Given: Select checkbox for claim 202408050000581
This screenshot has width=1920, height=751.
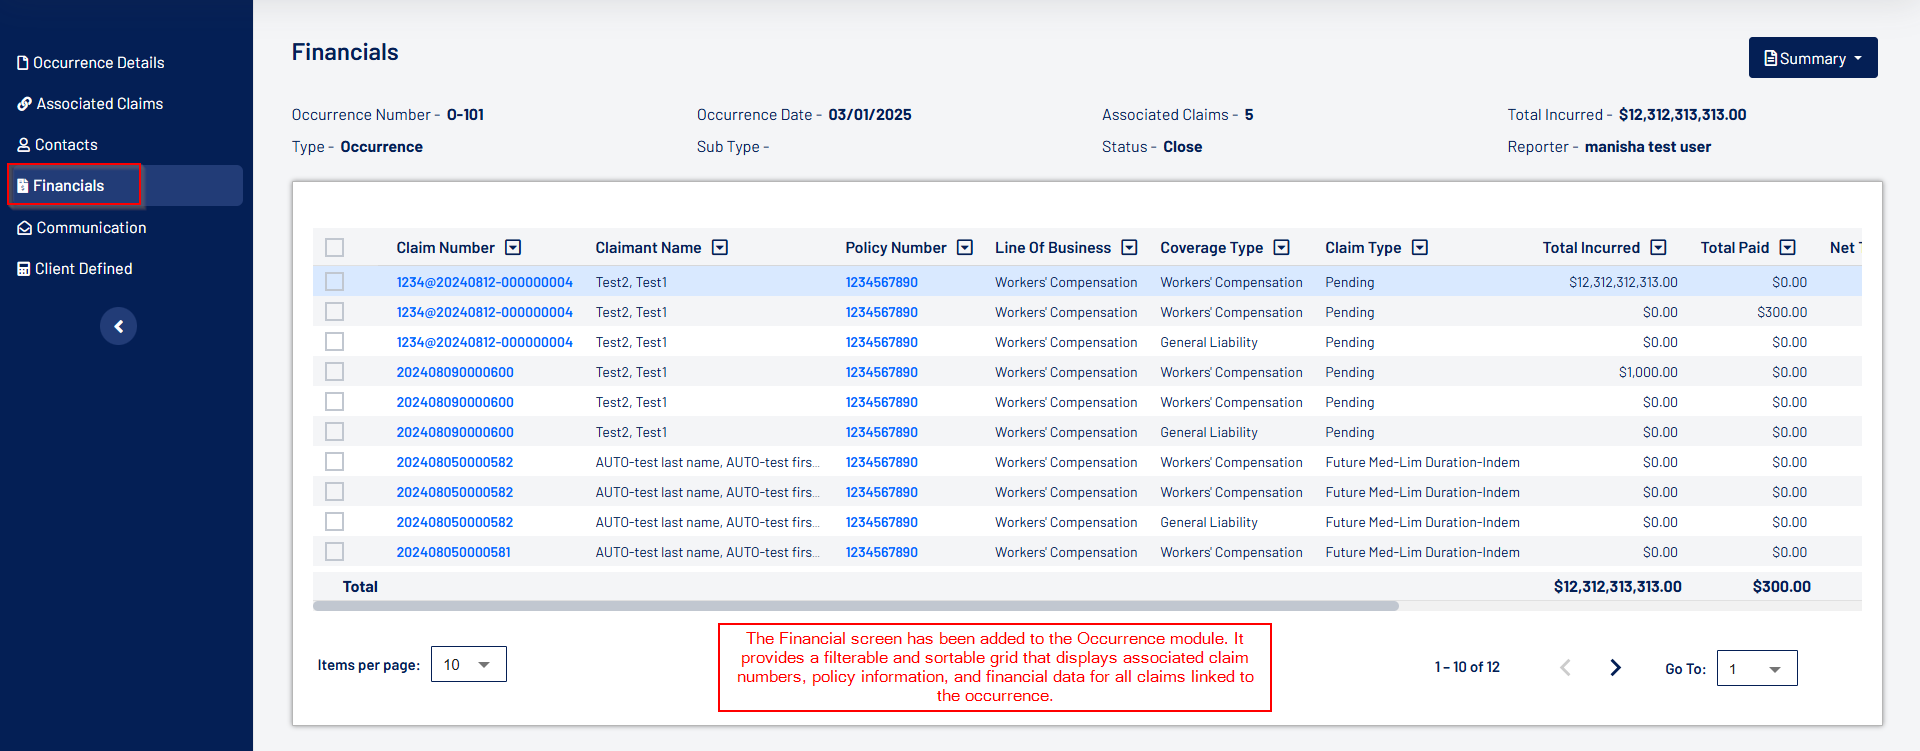Looking at the screenshot, I should pyautogui.click(x=335, y=552).
